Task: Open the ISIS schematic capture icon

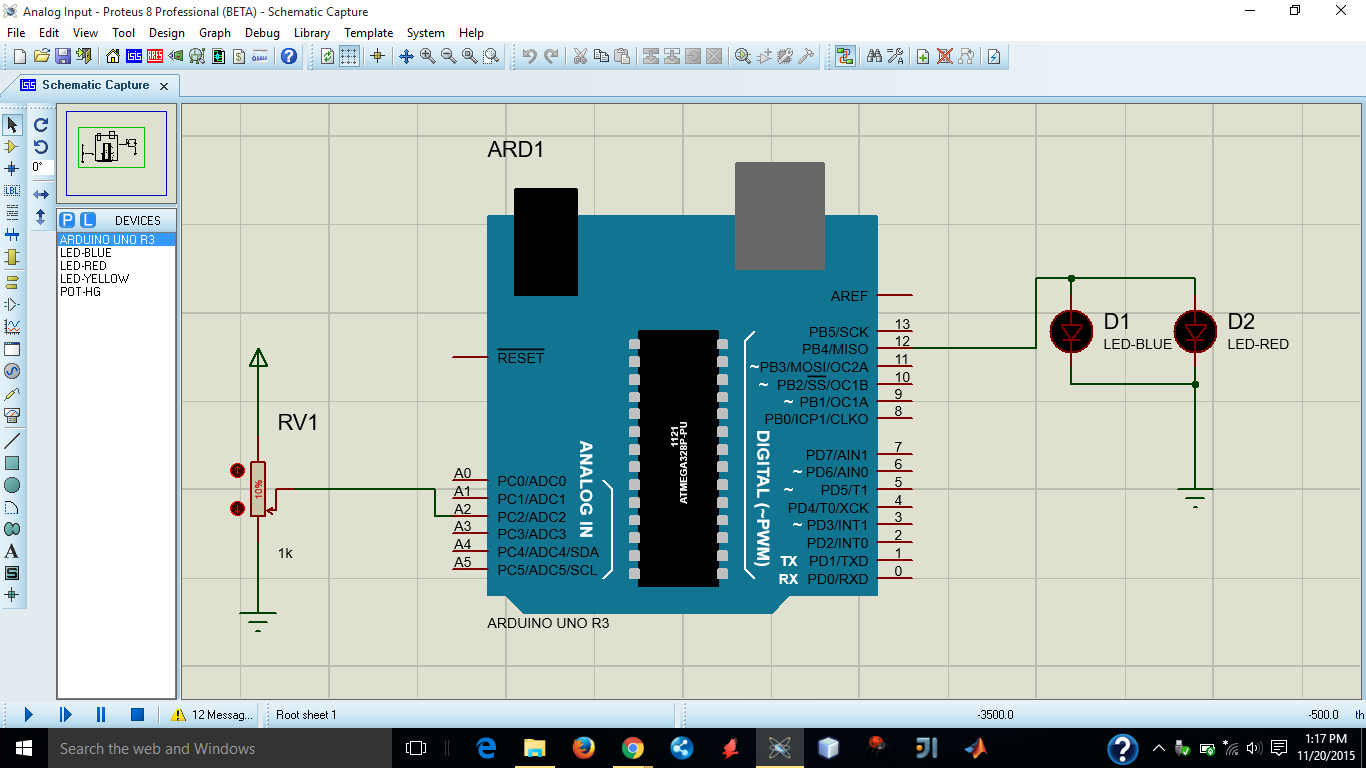Action: pyautogui.click(x=134, y=56)
